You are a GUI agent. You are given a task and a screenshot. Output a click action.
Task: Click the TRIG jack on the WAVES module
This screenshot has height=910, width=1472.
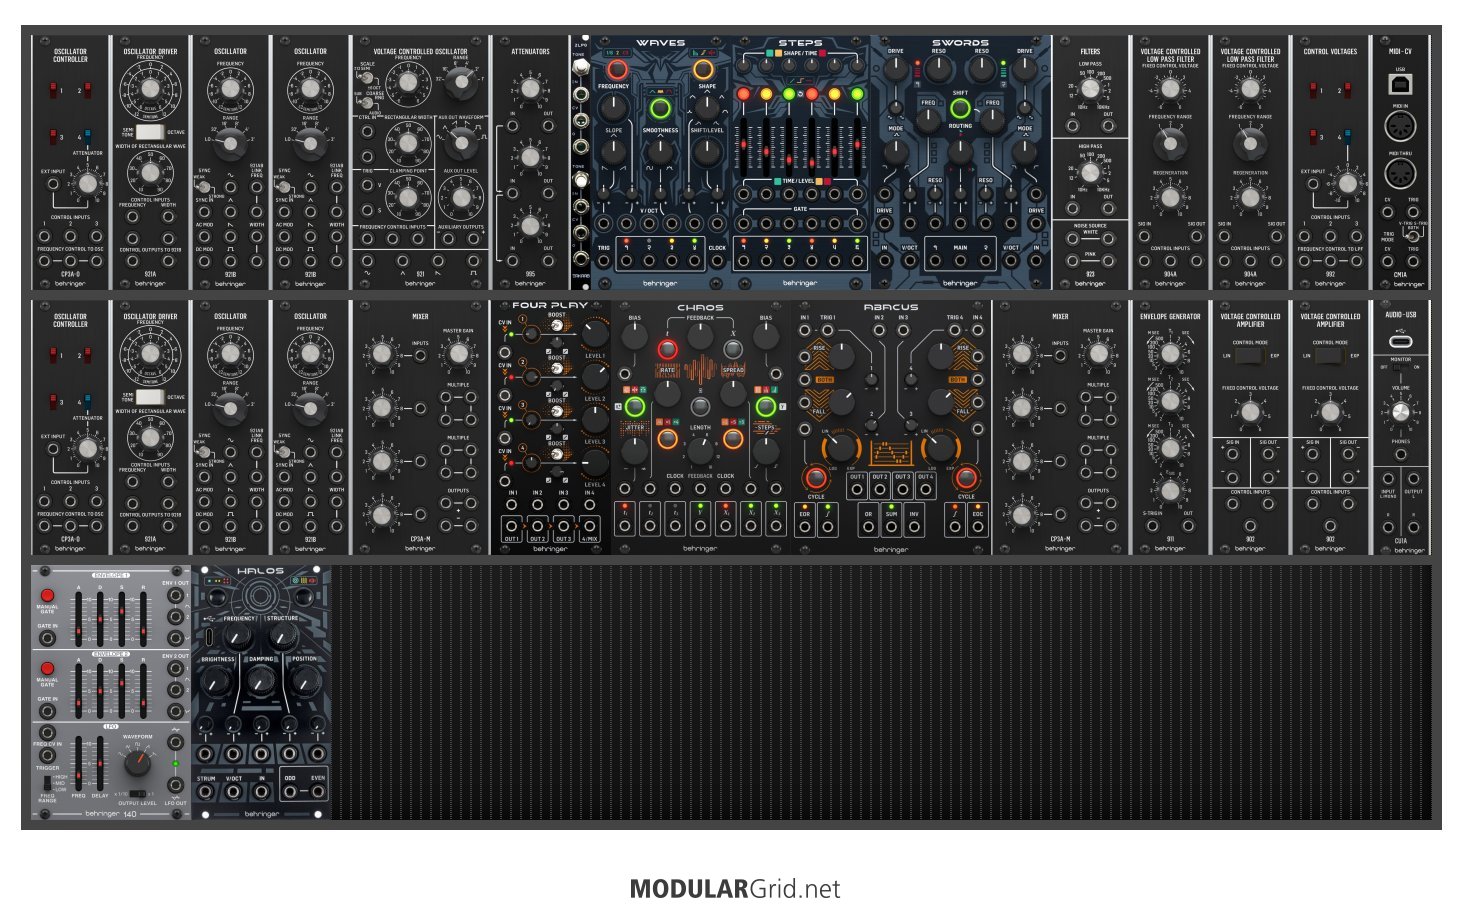604,261
